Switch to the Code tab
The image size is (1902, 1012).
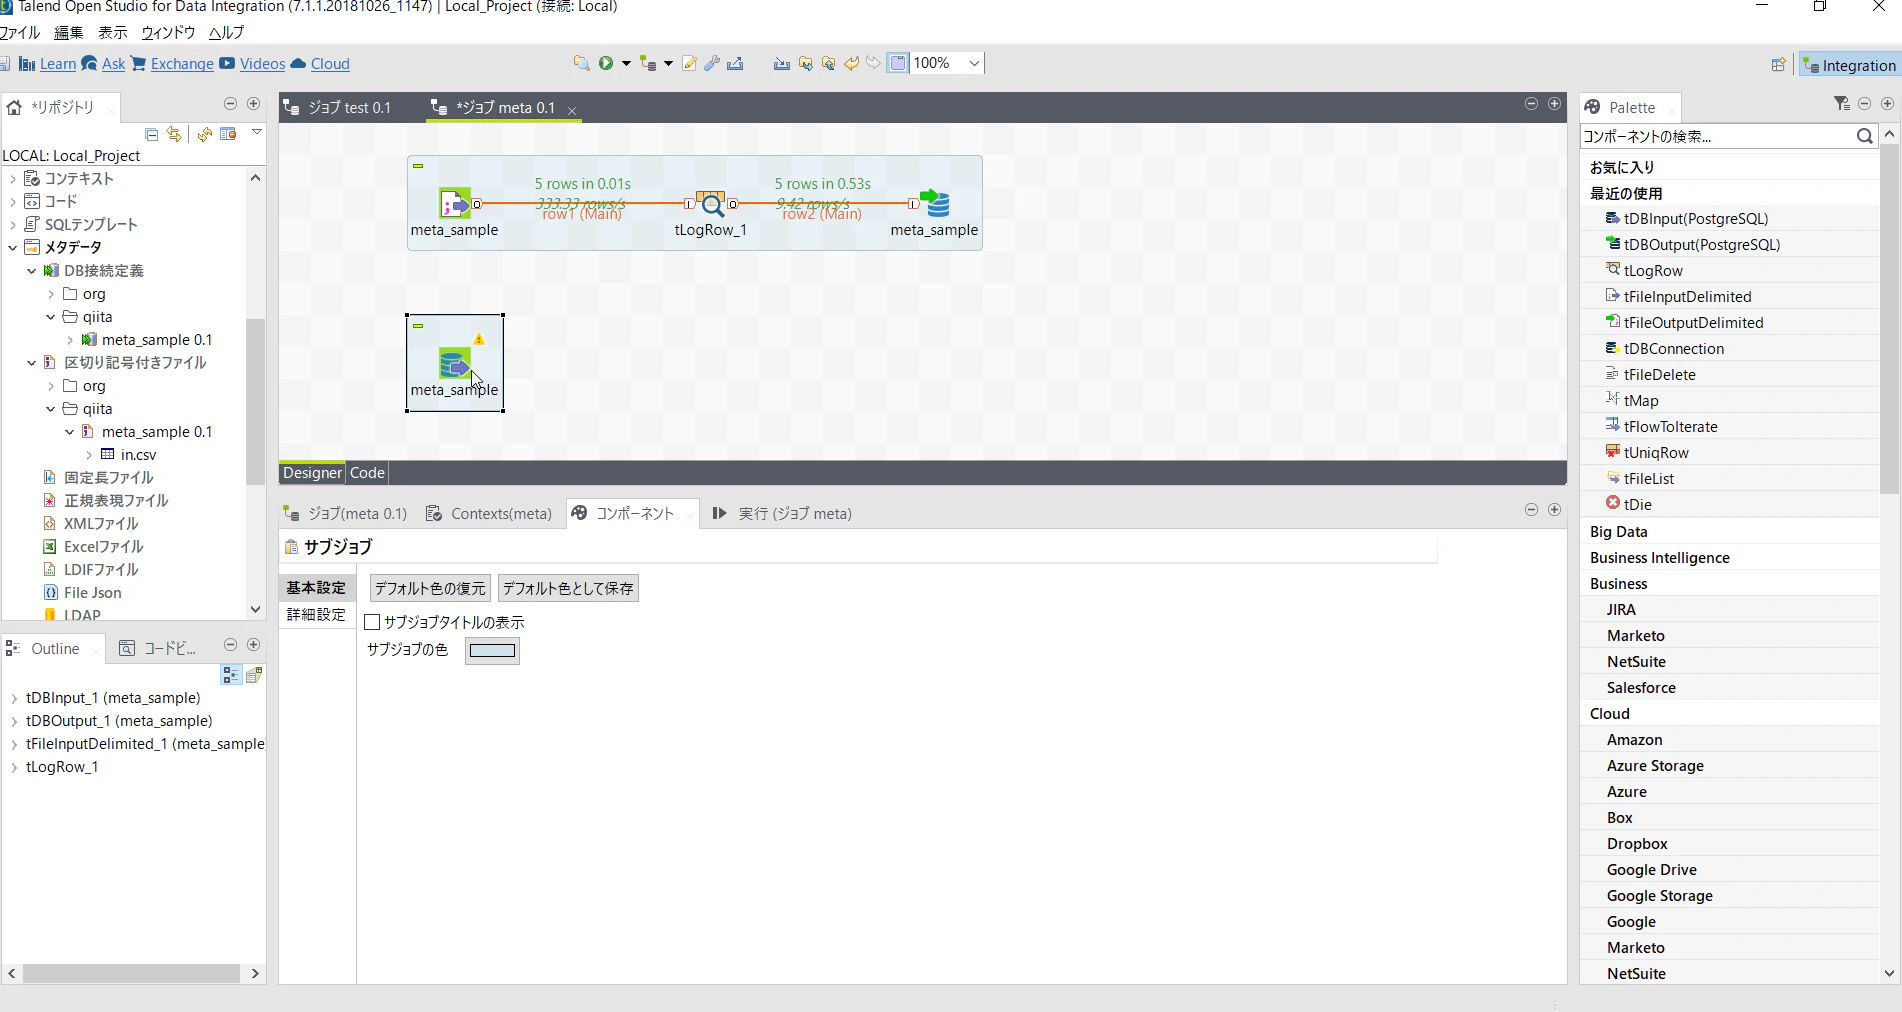pyautogui.click(x=367, y=473)
